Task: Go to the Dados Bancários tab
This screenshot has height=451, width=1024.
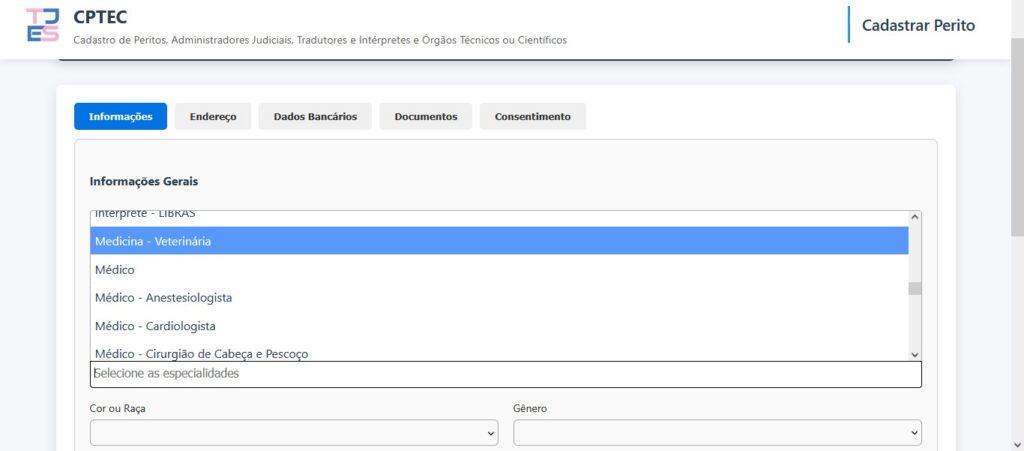Action: [x=315, y=117]
